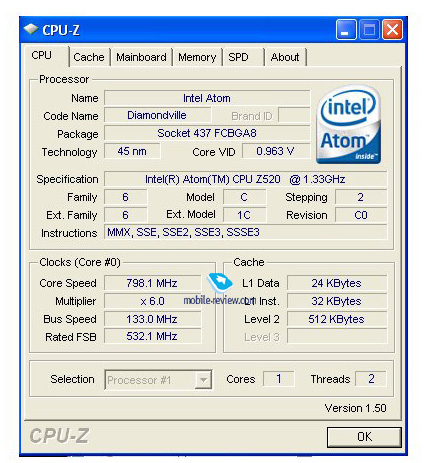
Task: Click the Processor #1 combo box
Action: tap(158, 379)
